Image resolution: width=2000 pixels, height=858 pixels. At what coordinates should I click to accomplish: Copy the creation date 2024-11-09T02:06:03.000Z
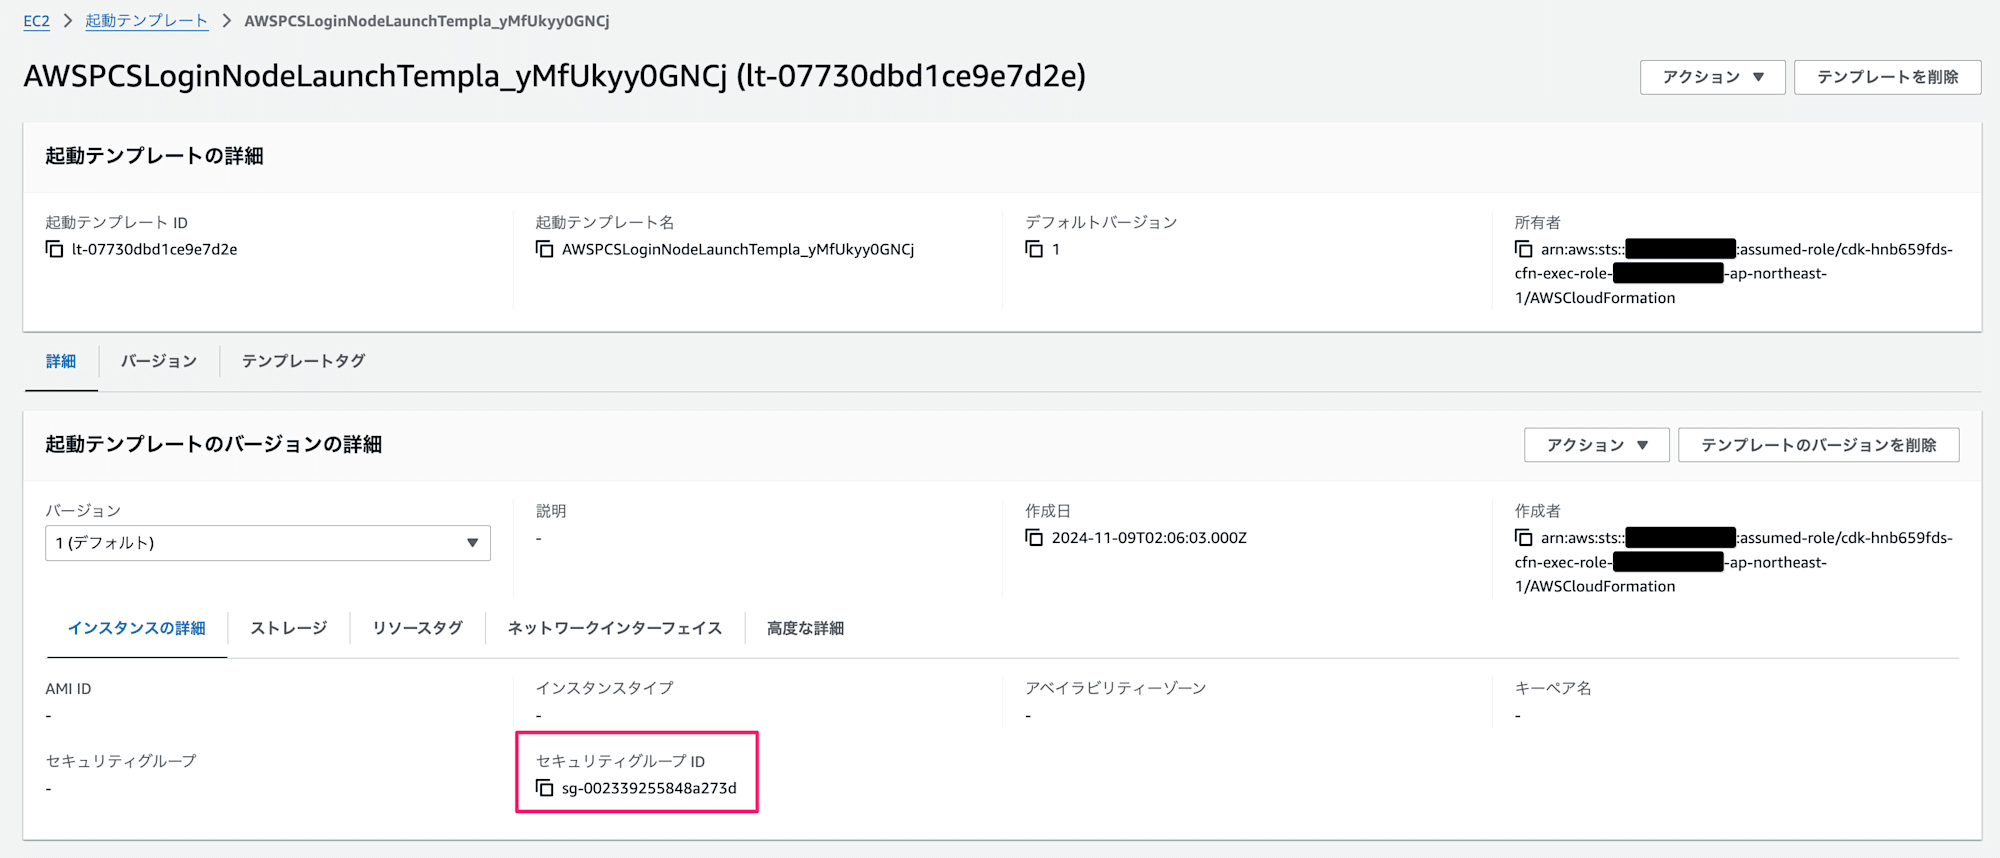[x=1034, y=538]
